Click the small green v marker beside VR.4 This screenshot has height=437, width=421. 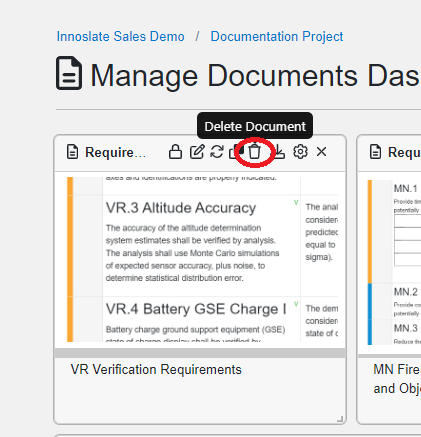tap(296, 304)
